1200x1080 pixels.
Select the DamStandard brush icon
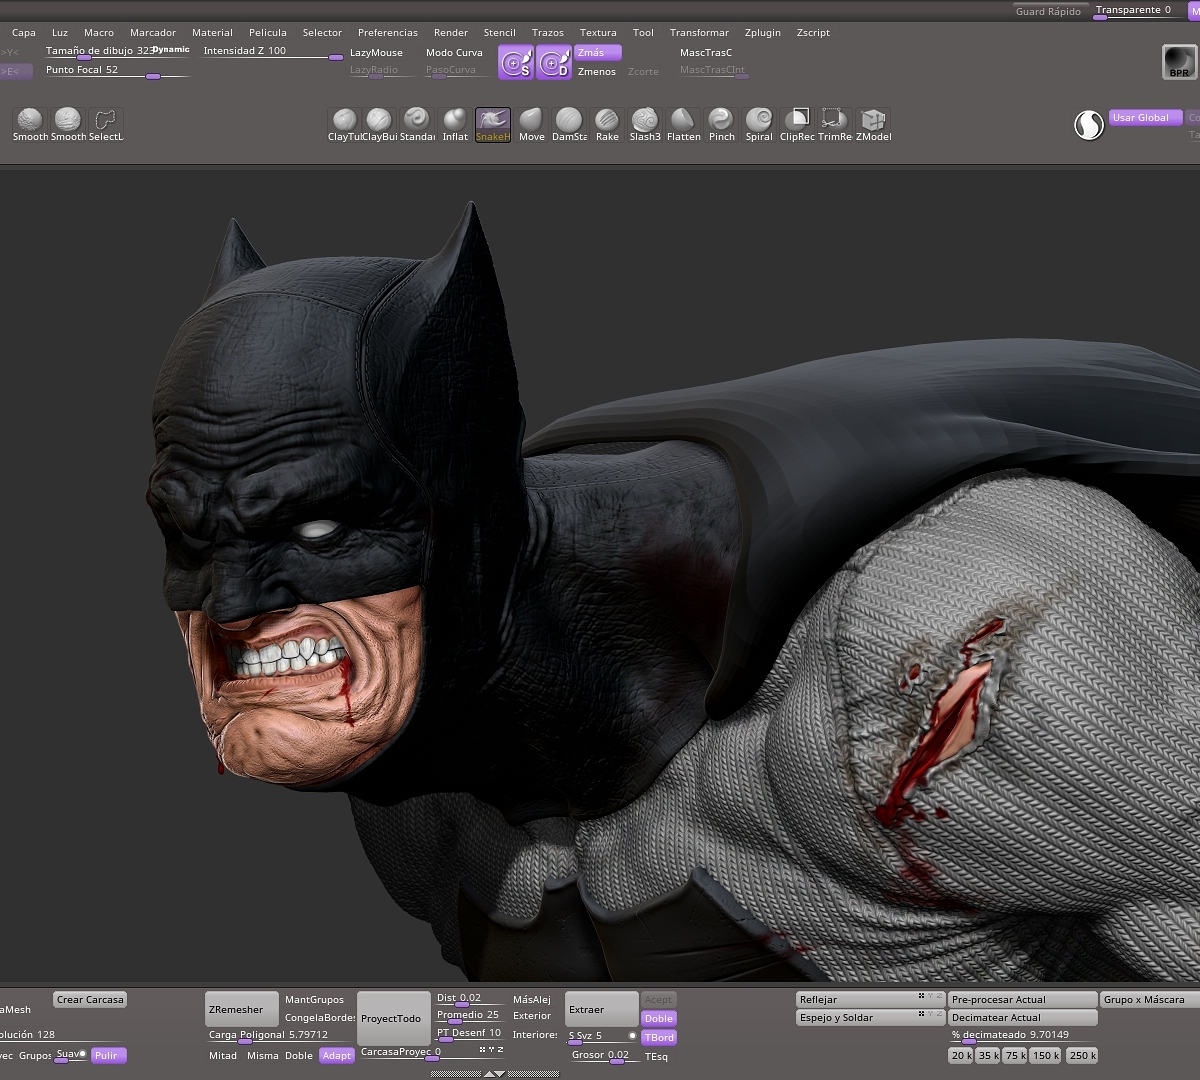click(569, 121)
